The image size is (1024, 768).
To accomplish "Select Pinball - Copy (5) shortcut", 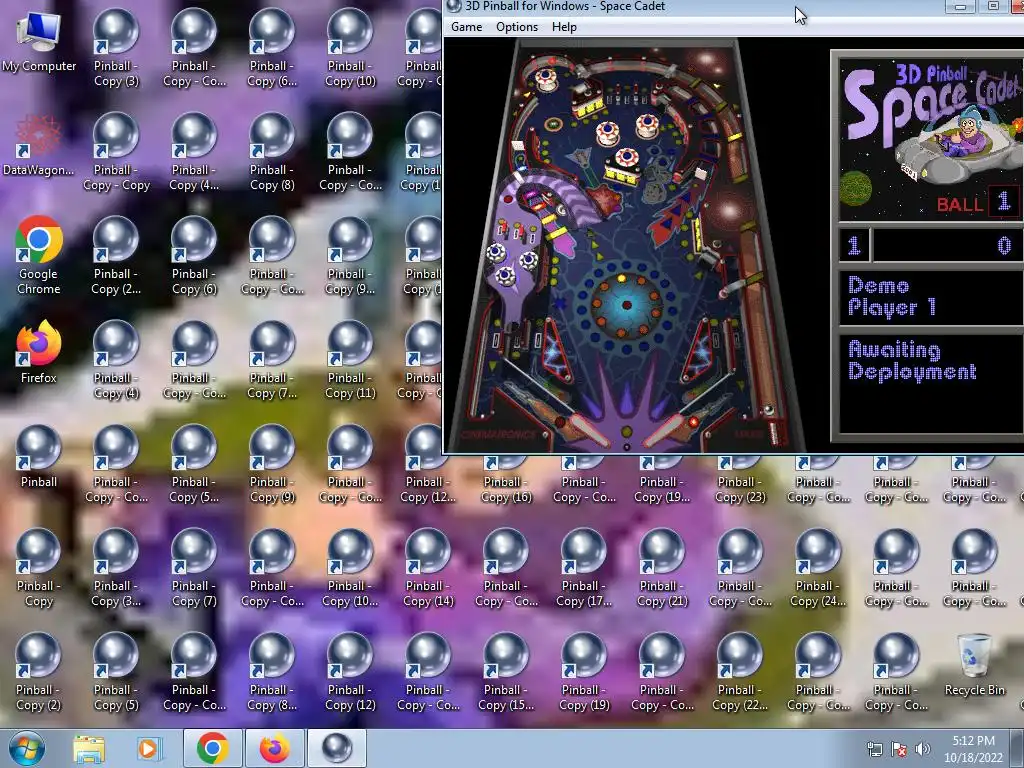I will 116,671.
